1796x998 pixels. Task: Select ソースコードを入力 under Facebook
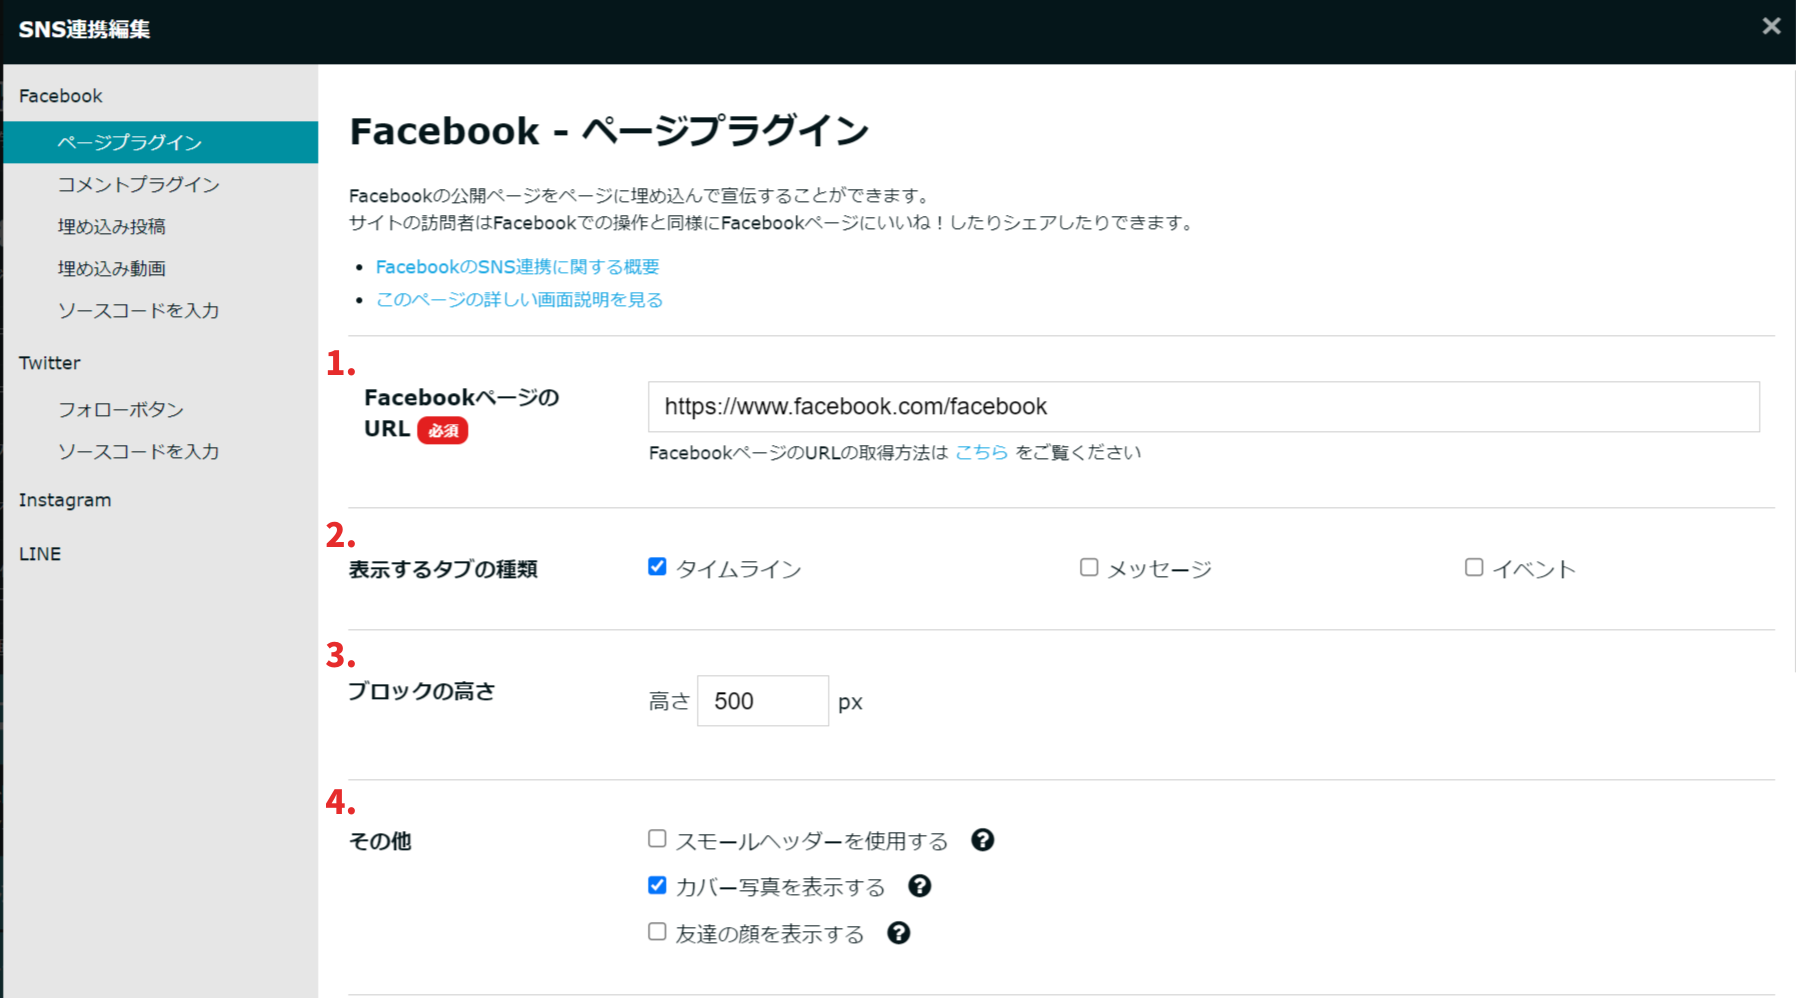[138, 311]
